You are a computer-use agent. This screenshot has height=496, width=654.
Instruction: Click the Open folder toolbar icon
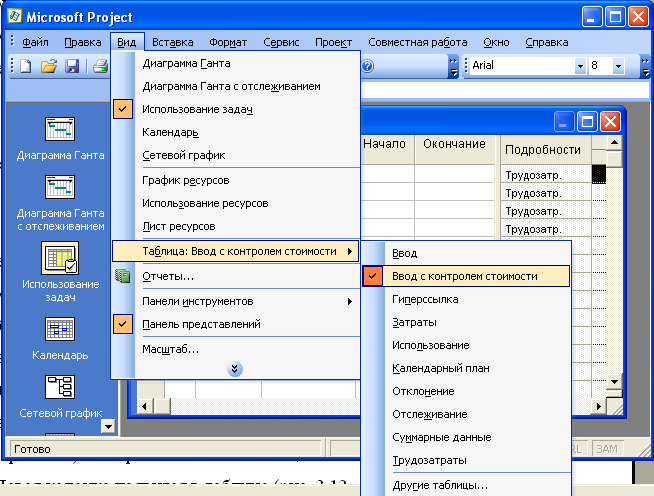click(x=49, y=66)
